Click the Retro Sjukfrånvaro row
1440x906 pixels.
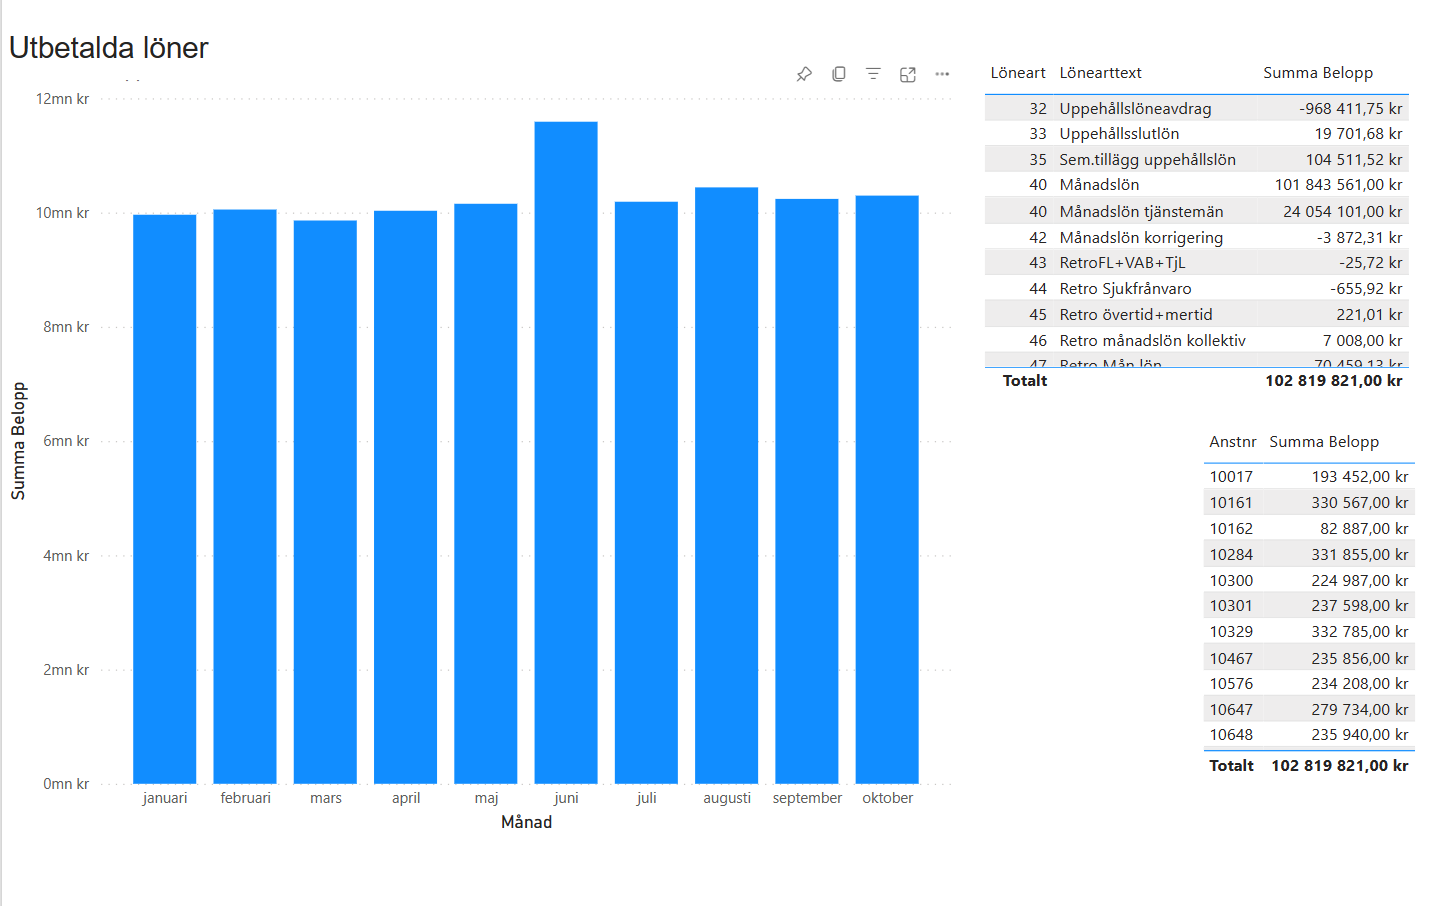[x=1197, y=289]
